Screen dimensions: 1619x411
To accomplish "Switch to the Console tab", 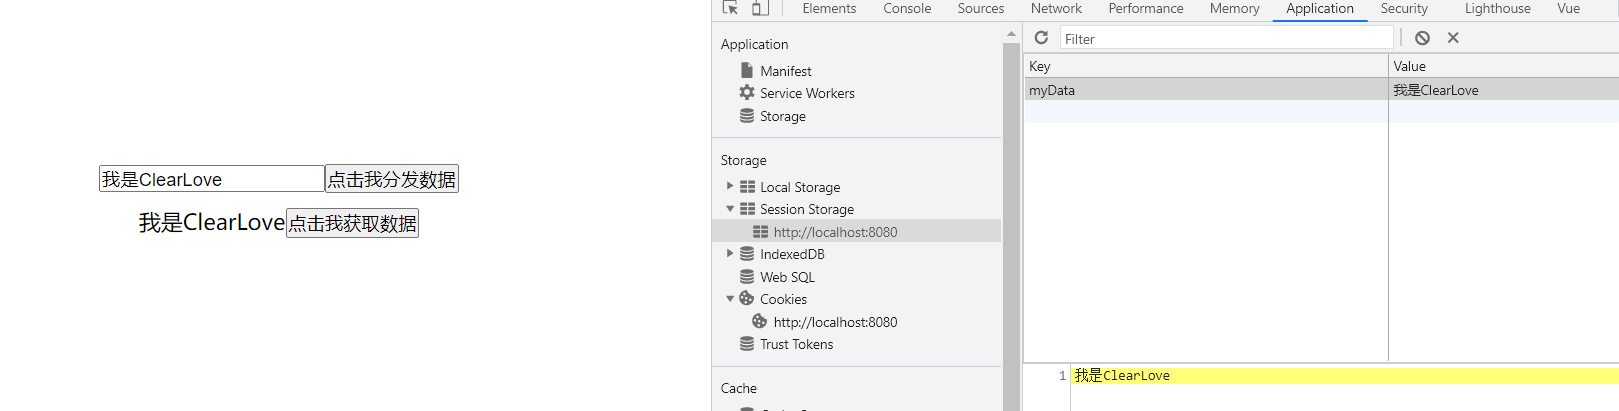I will [907, 8].
